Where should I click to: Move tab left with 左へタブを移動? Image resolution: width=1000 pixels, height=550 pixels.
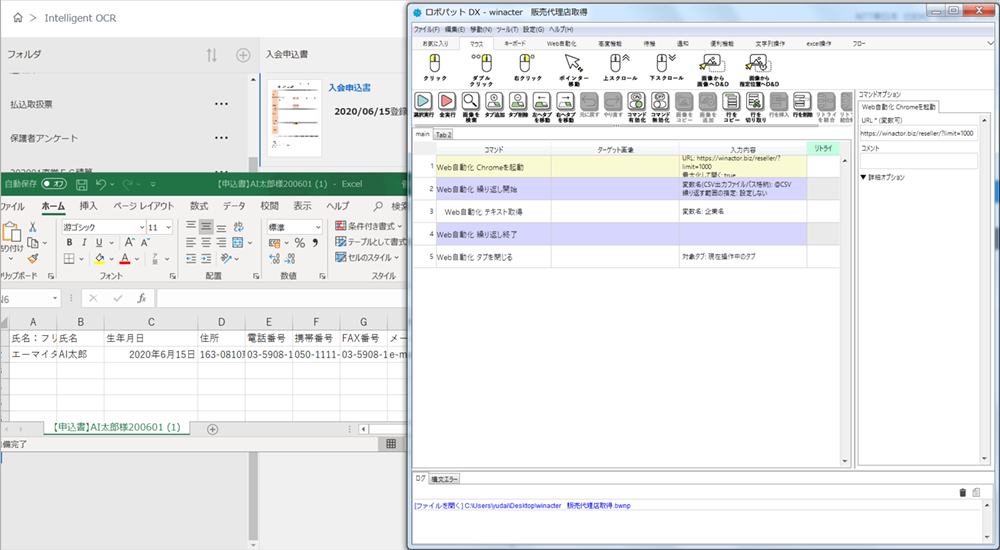(541, 107)
